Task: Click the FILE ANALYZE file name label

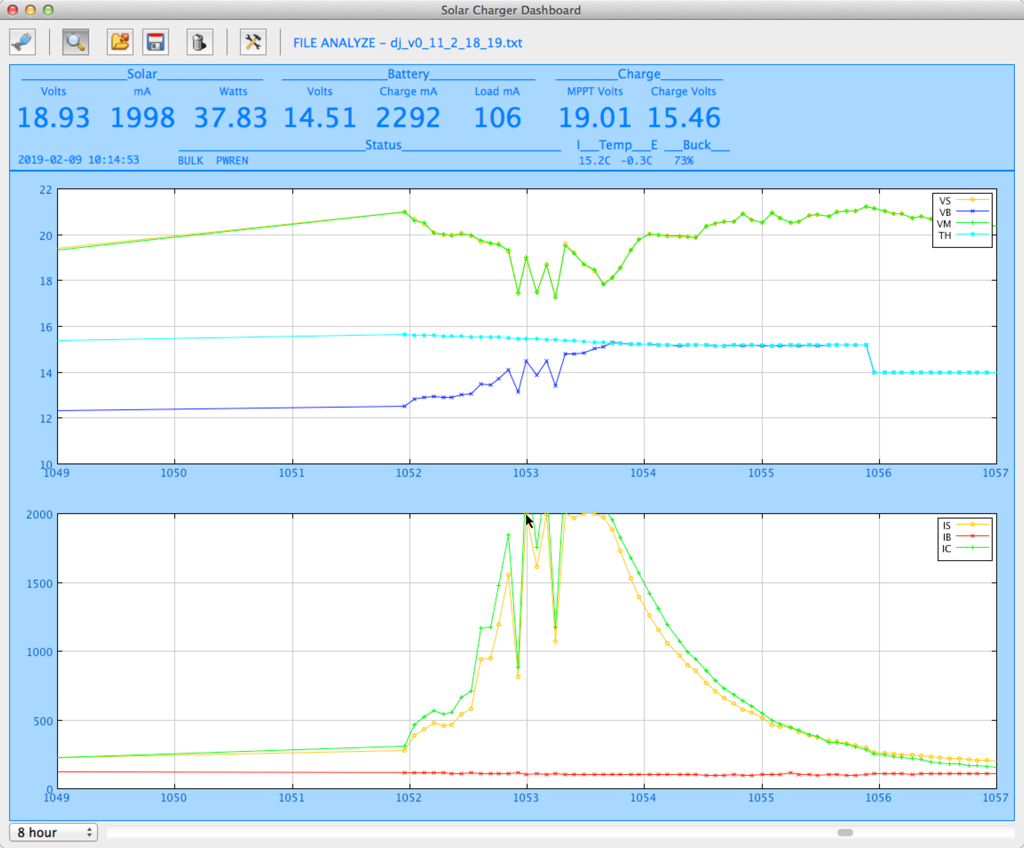Action: pos(408,43)
